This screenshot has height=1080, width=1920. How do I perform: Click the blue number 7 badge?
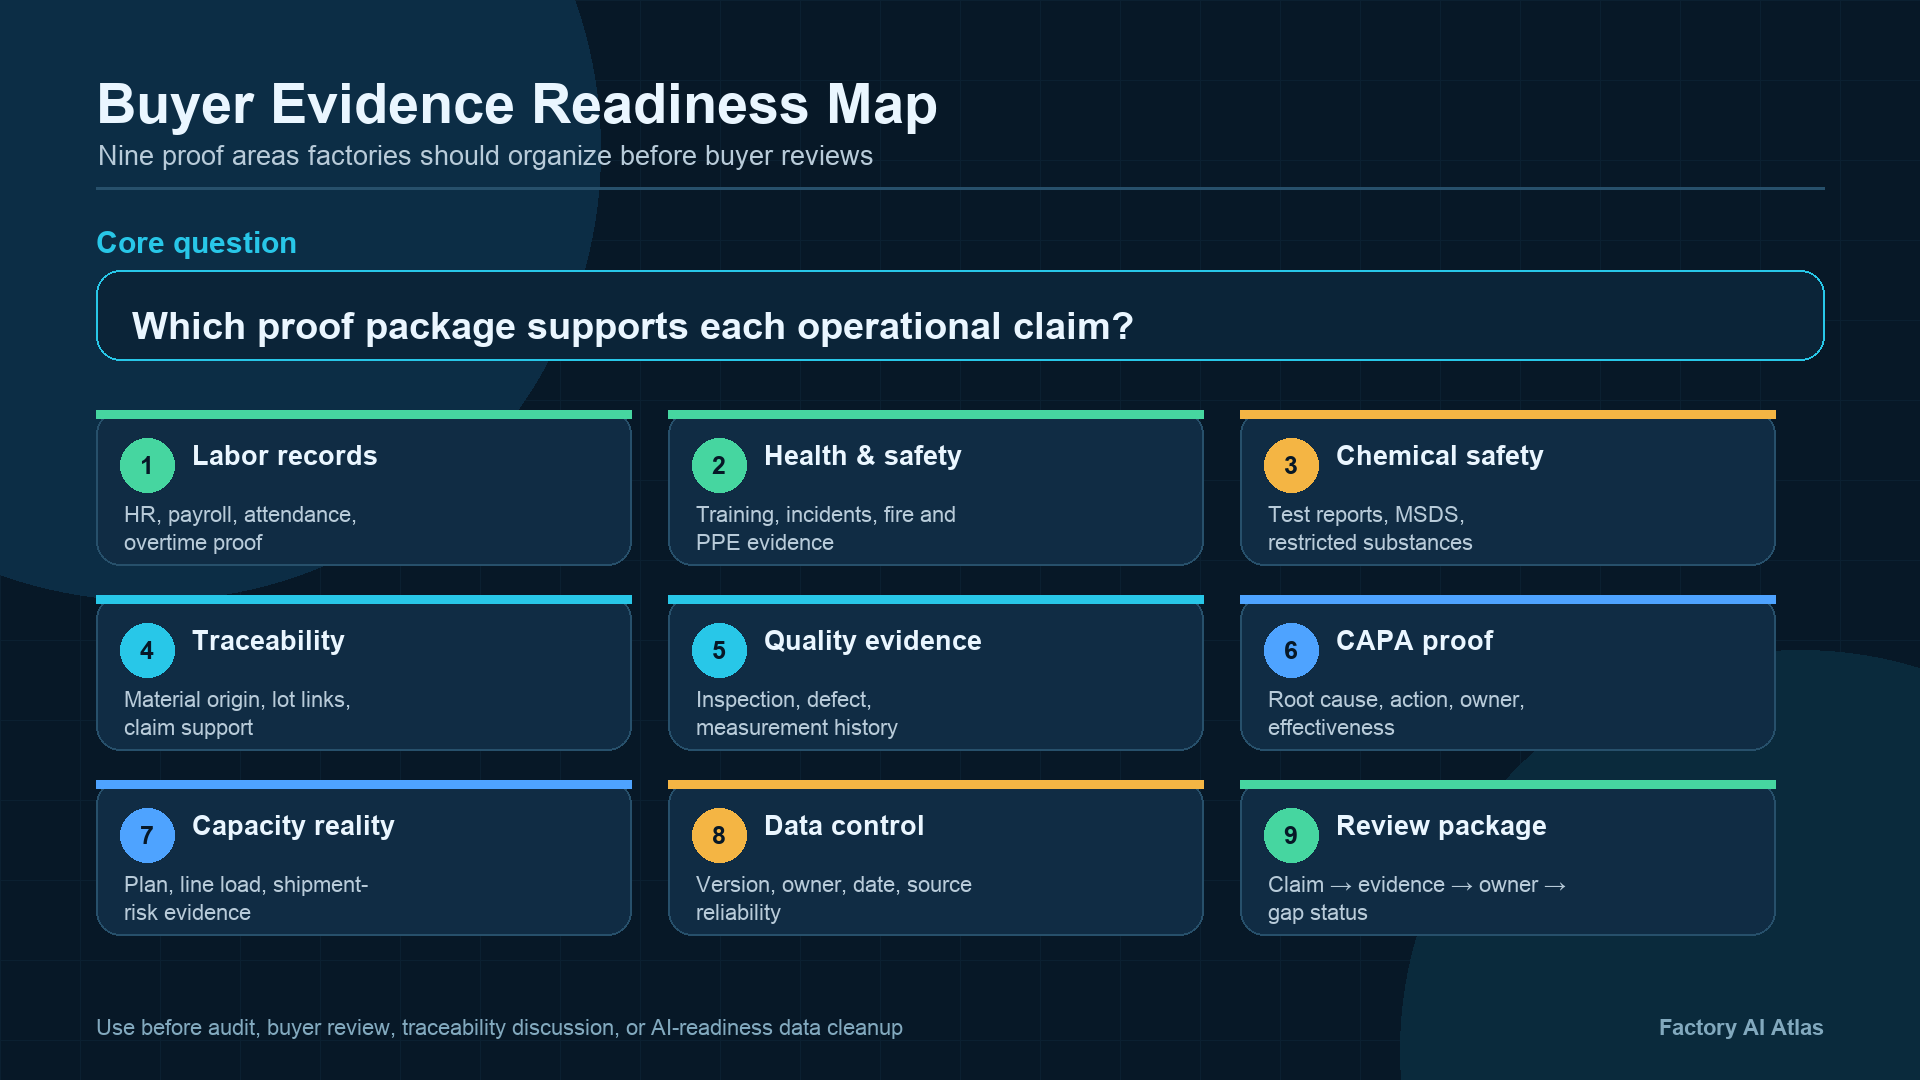pyautogui.click(x=147, y=835)
